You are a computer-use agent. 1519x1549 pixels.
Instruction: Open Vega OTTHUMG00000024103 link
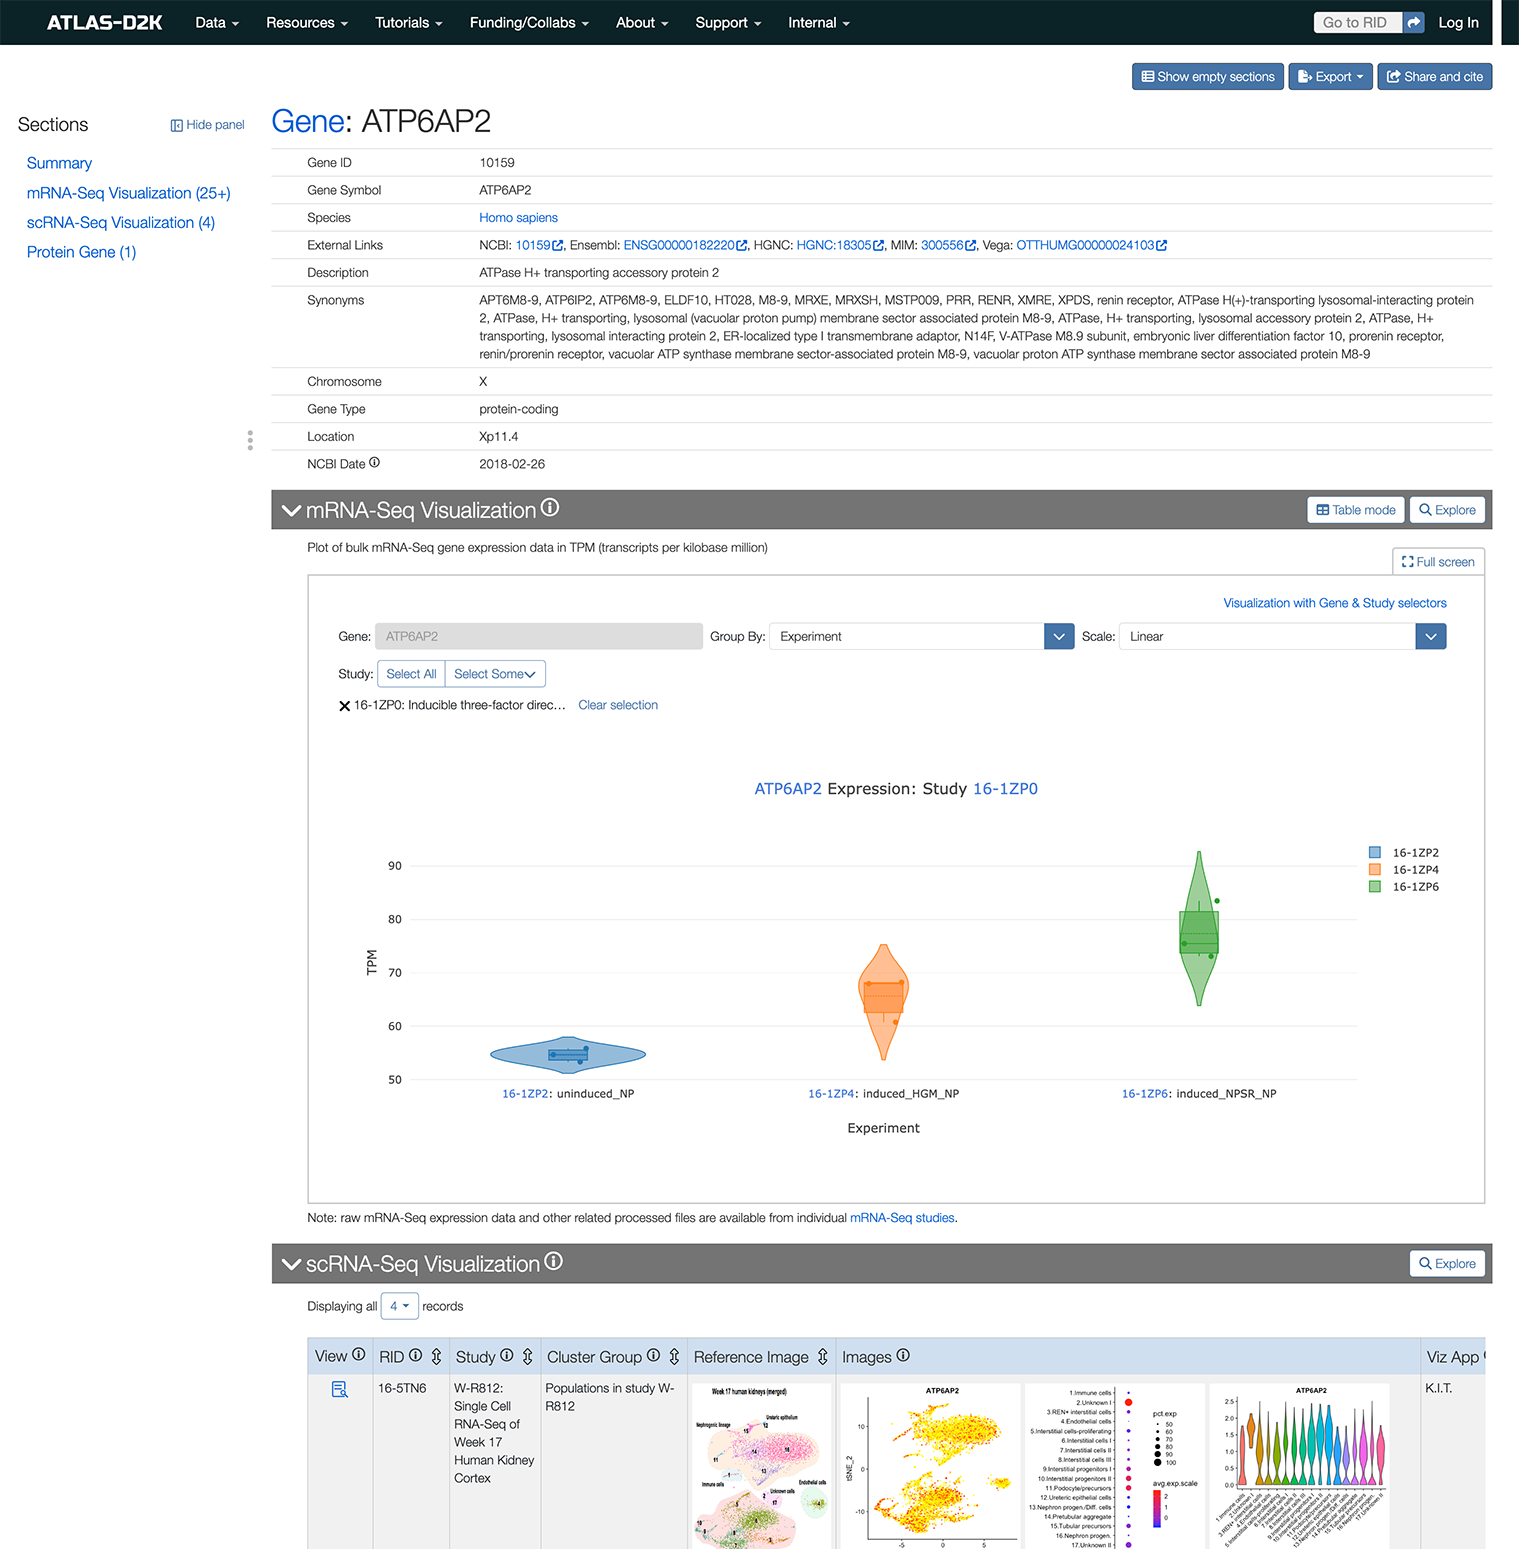click(x=1092, y=245)
